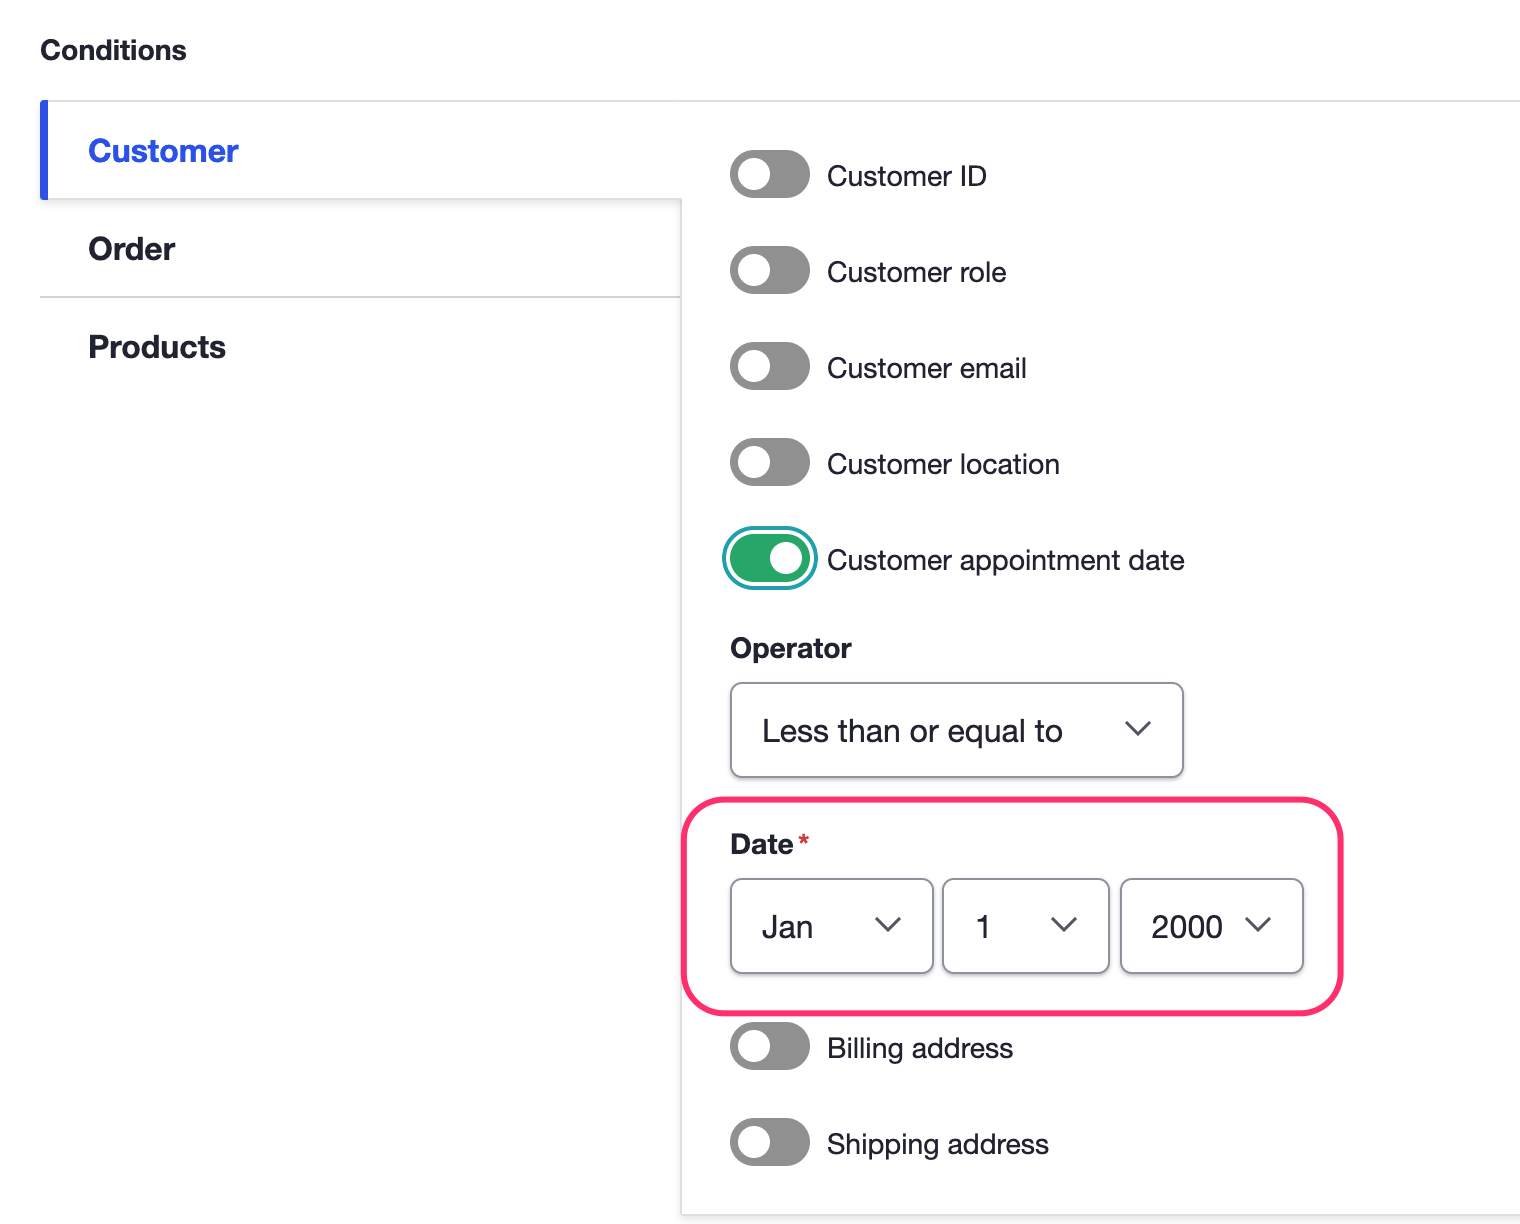Turn on the Customer role toggle
Screen dimensions: 1520x1224
769,271
